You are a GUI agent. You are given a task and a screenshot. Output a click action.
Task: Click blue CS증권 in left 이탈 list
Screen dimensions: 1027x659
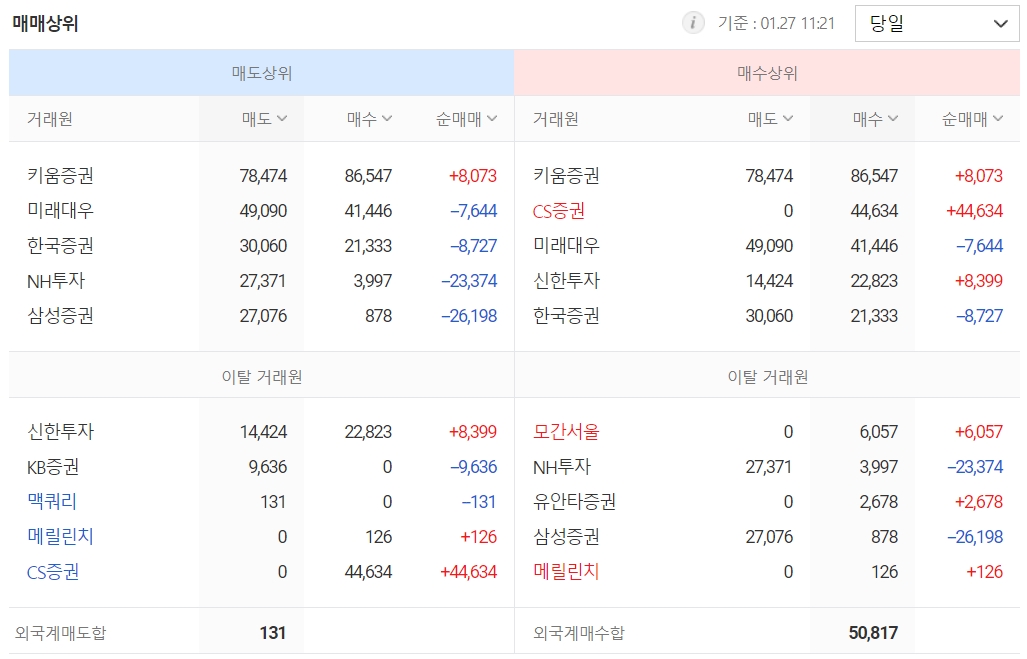coord(53,572)
